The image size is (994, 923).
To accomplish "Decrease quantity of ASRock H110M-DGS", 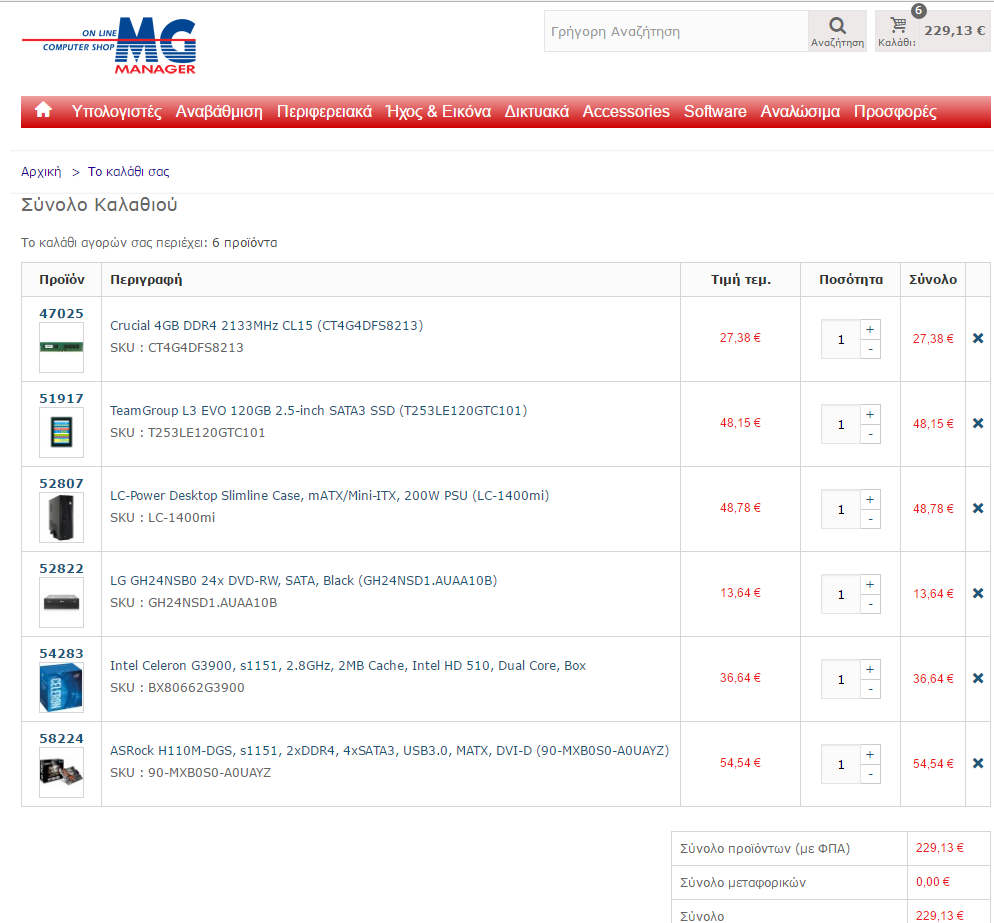I will (x=870, y=774).
